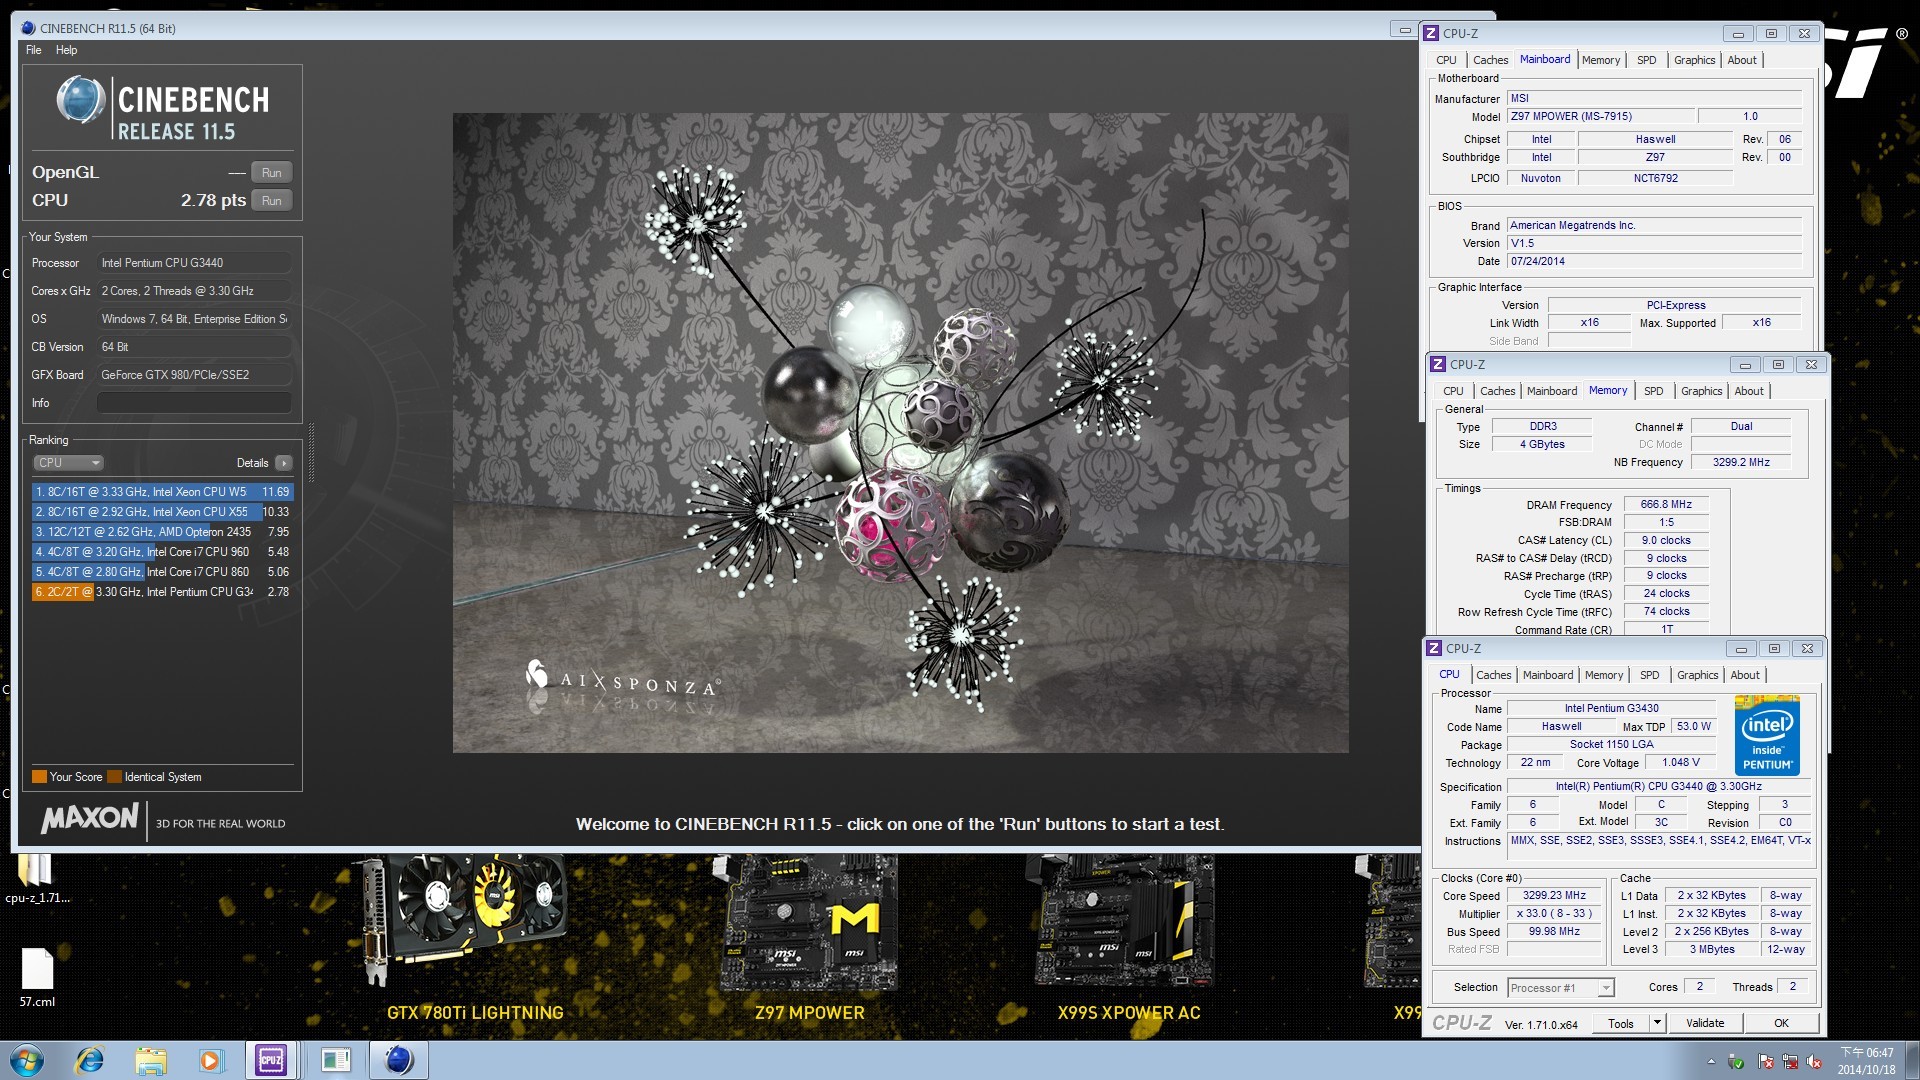Click the Core Voltage value 1.048 V
Image resolution: width=1920 pixels, height=1080 pixels.
pyautogui.click(x=1680, y=763)
